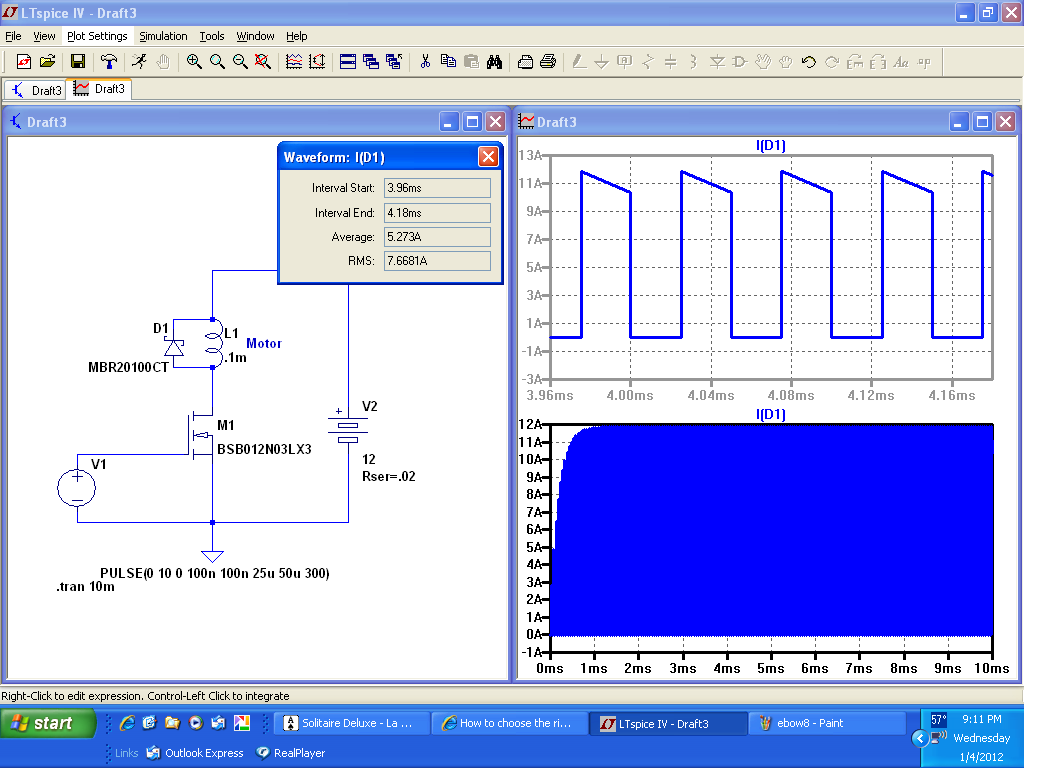Open the Tools menu
1042x770 pixels.
click(212, 36)
